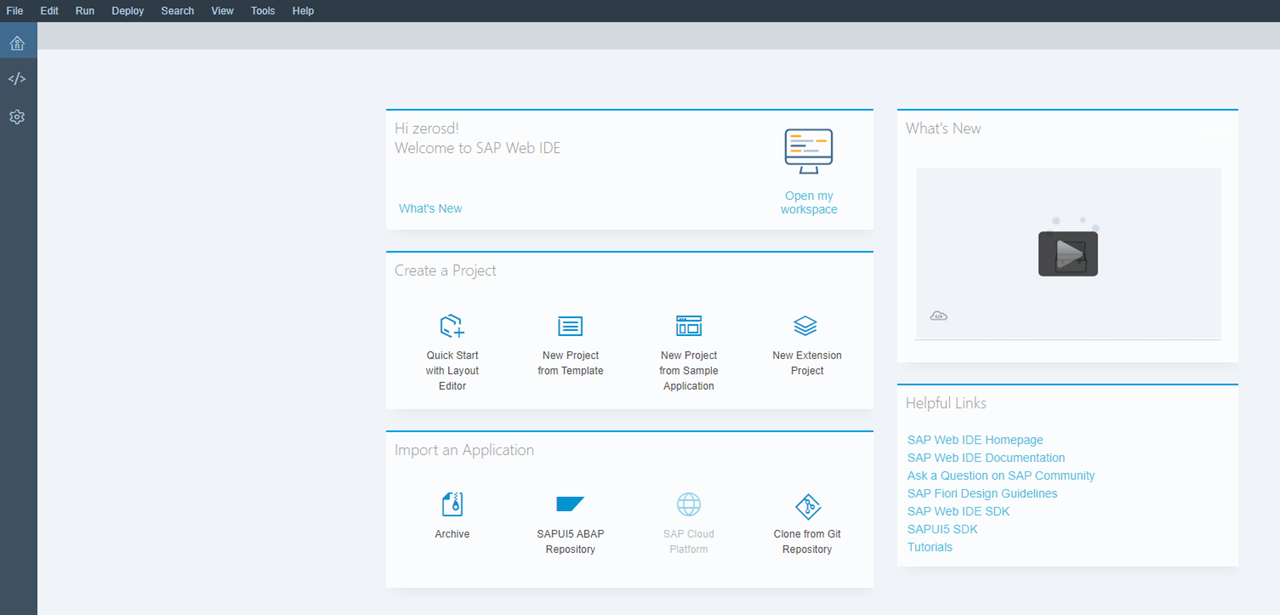Screen dimensions: 1280x615
Task: Open Preferences gear in left sidebar
Action: [17, 117]
